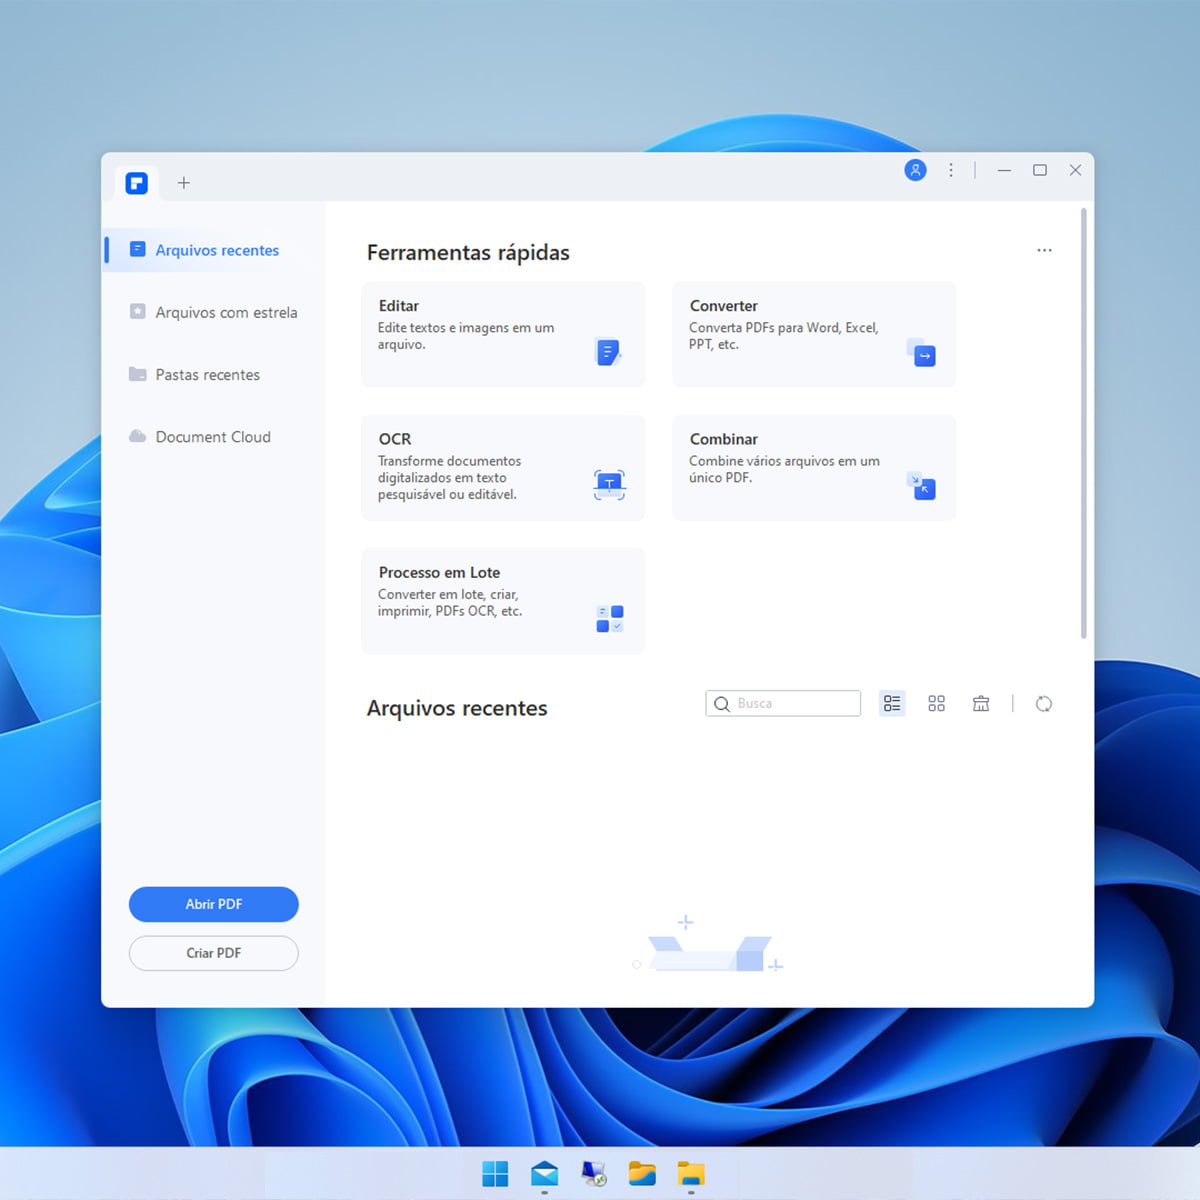Click the Abrir PDF button
Screen dimensions: 1200x1200
tap(214, 904)
